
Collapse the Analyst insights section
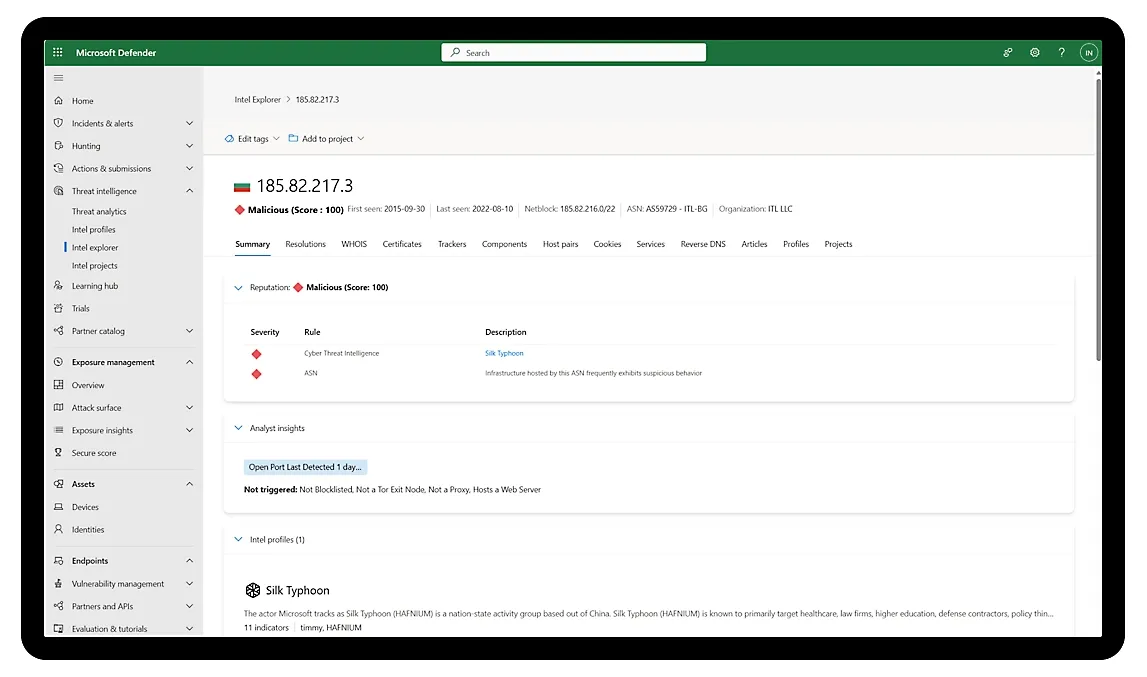coord(238,428)
